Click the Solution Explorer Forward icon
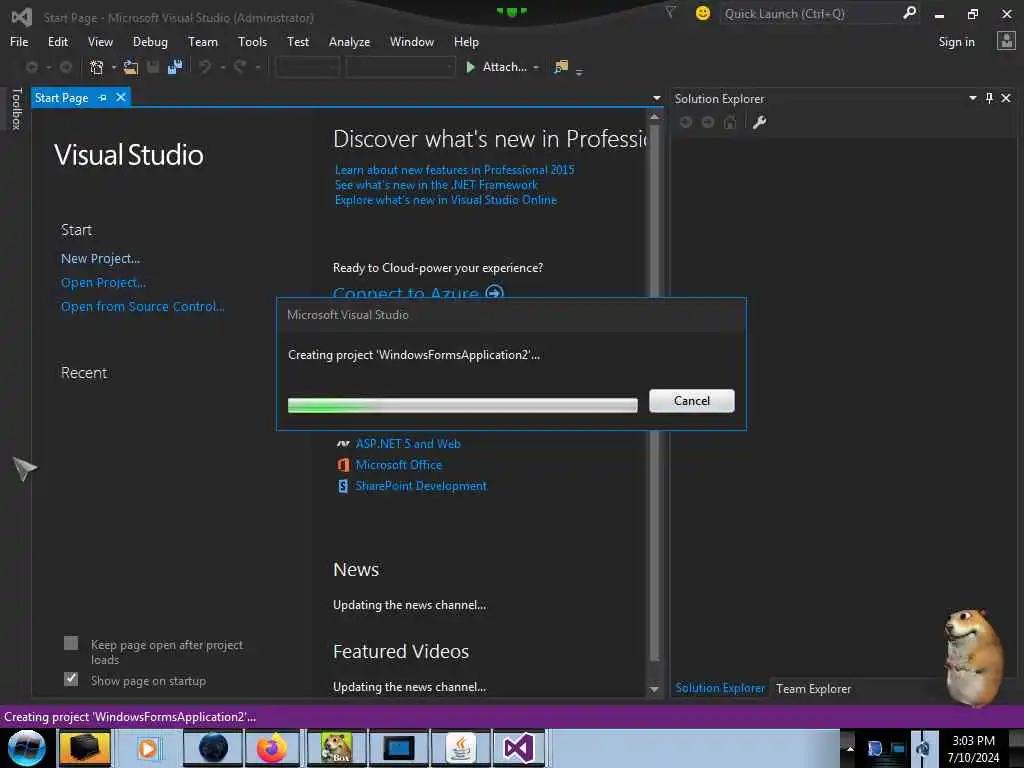Viewport: 1024px width, 768px height. (708, 122)
